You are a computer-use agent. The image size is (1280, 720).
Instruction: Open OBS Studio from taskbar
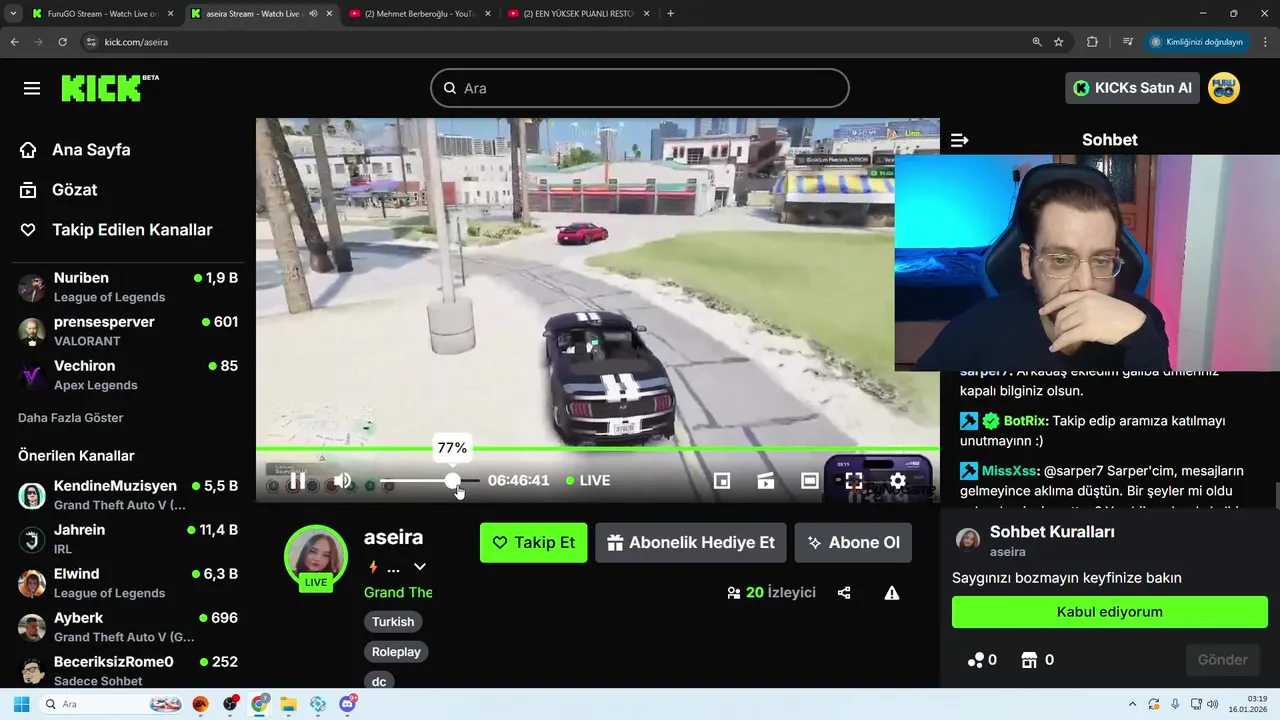coord(231,704)
